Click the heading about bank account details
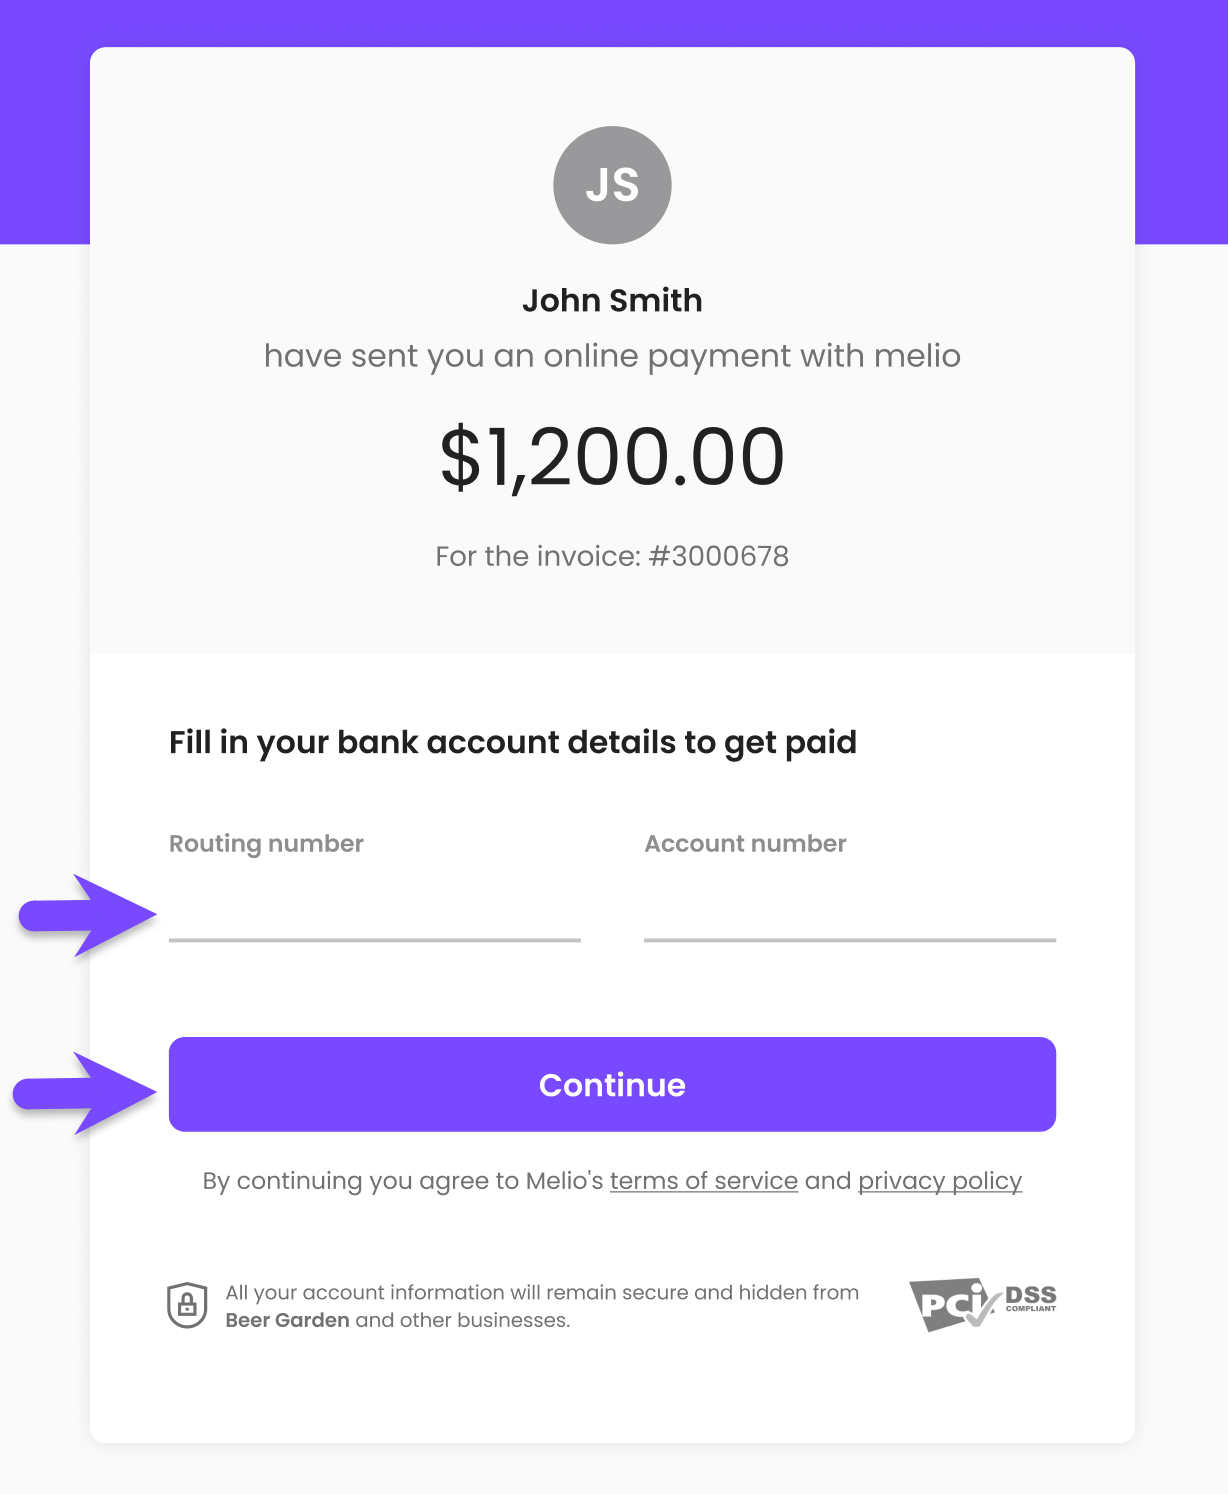 [x=513, y=742]
